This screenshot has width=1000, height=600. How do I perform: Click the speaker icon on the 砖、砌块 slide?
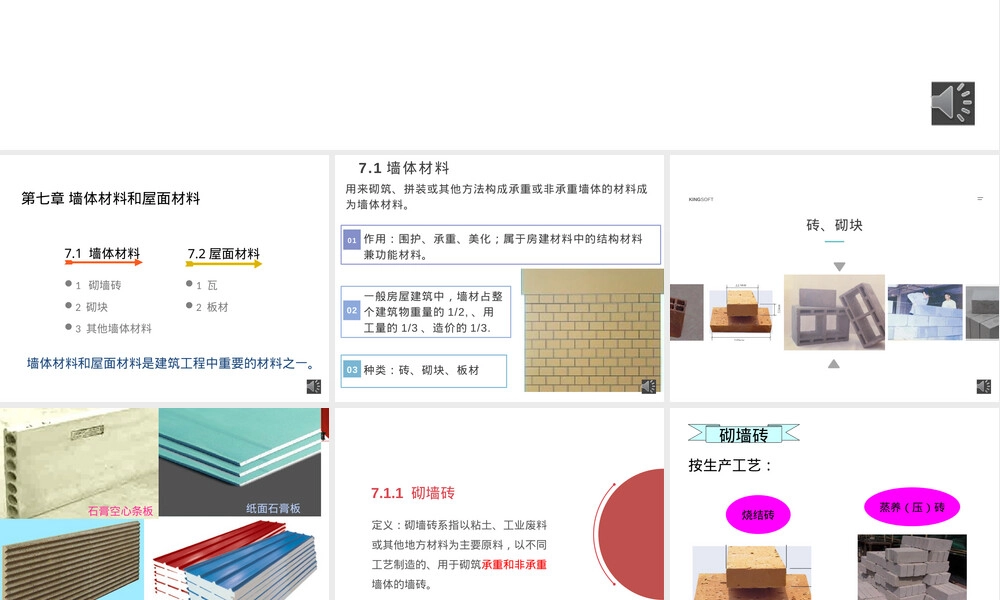pos(983,386)
